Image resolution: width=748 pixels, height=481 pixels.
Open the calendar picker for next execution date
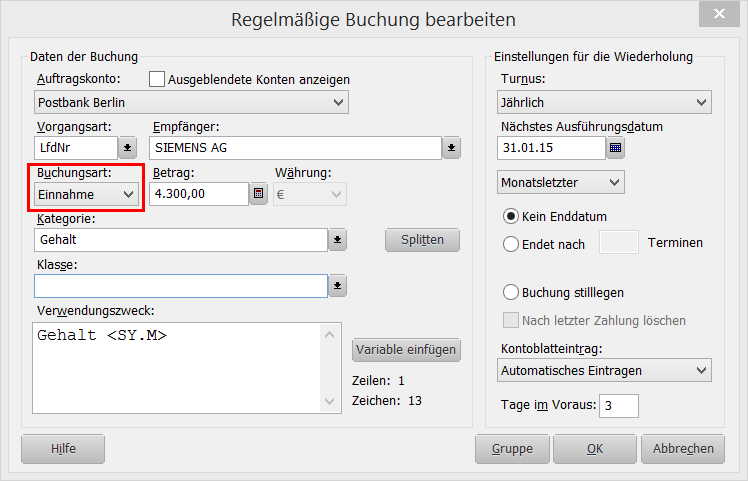616,149
